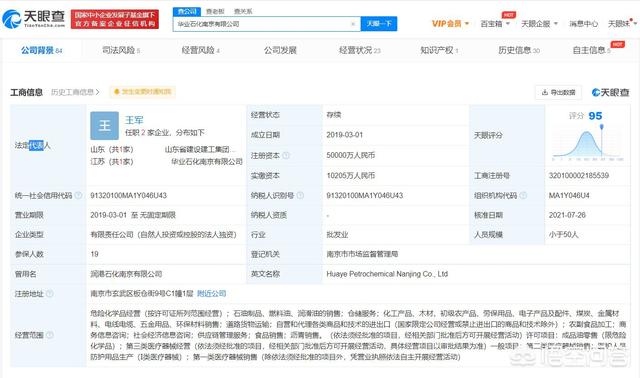640x378 pixels.
Task: Select the 查关系 search tab
Action: pos(243,11)
